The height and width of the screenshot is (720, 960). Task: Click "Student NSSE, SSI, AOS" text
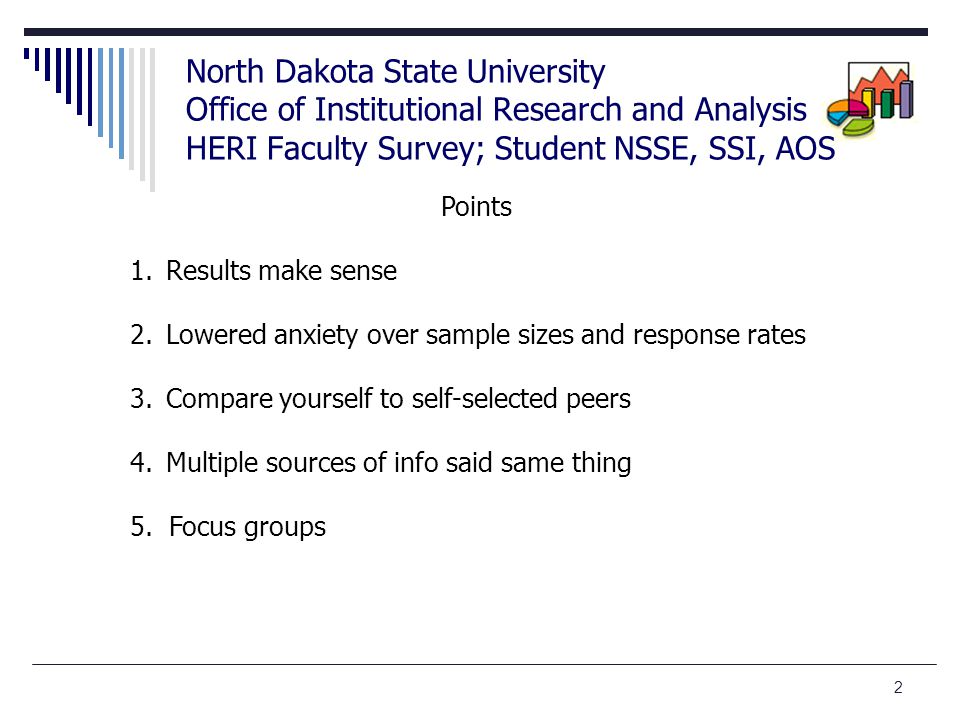665,149
